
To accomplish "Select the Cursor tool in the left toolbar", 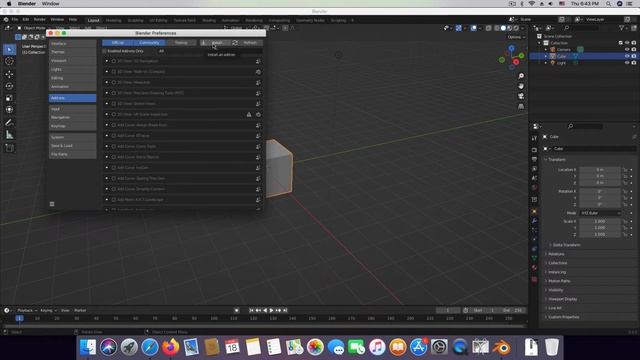I will [9, 61].
